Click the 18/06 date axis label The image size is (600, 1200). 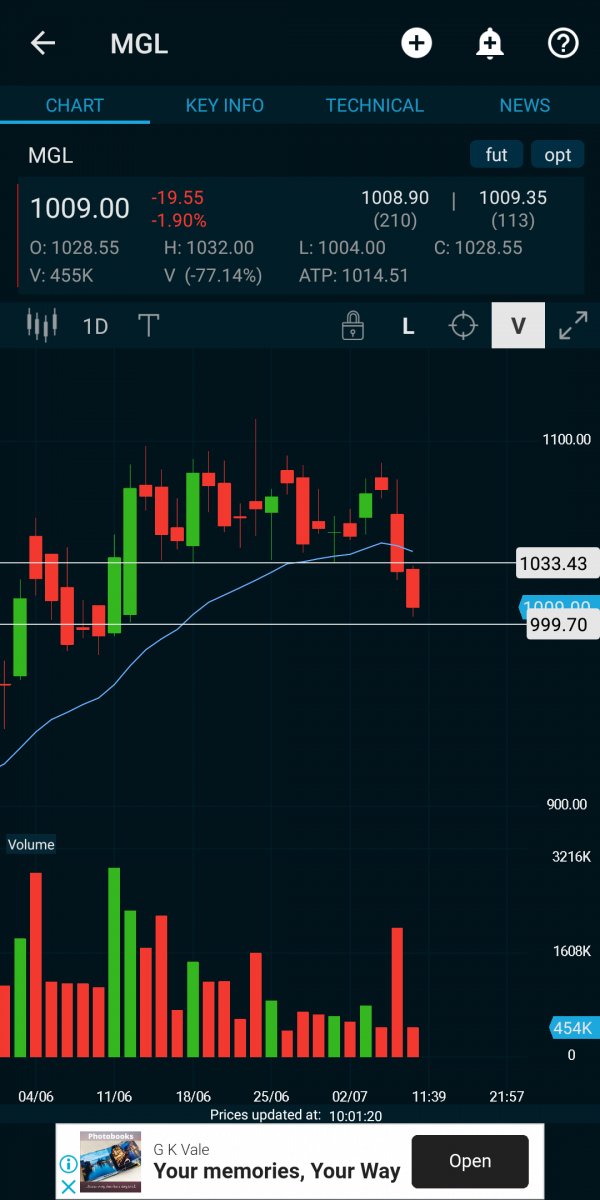point(193,1097)
